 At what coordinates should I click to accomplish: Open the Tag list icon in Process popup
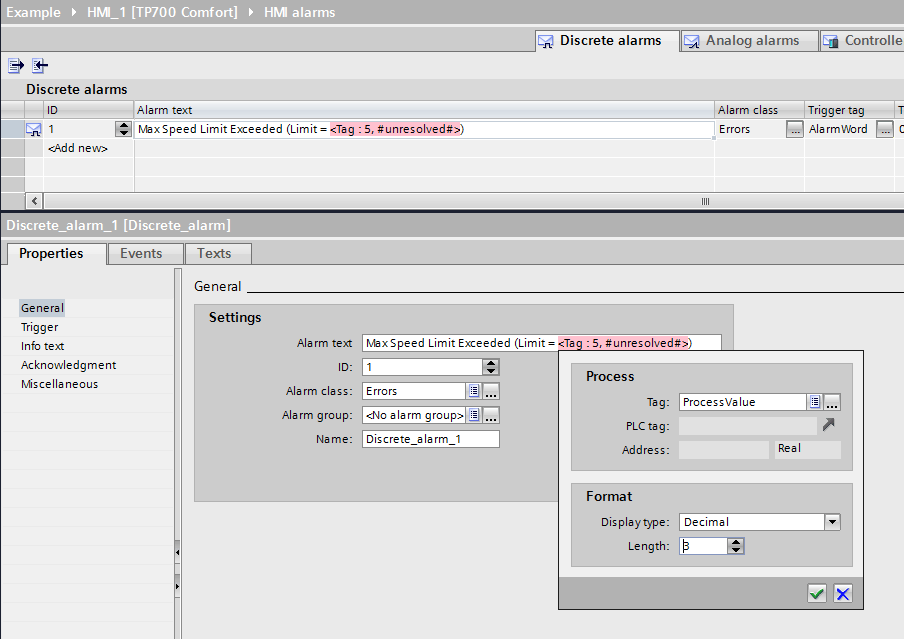pyautogui.click(x=815, y=402)
